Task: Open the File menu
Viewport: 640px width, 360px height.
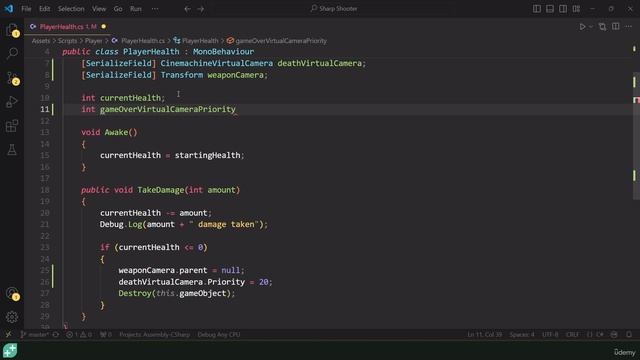Action: pyautogui.click(x=26, y=9)
